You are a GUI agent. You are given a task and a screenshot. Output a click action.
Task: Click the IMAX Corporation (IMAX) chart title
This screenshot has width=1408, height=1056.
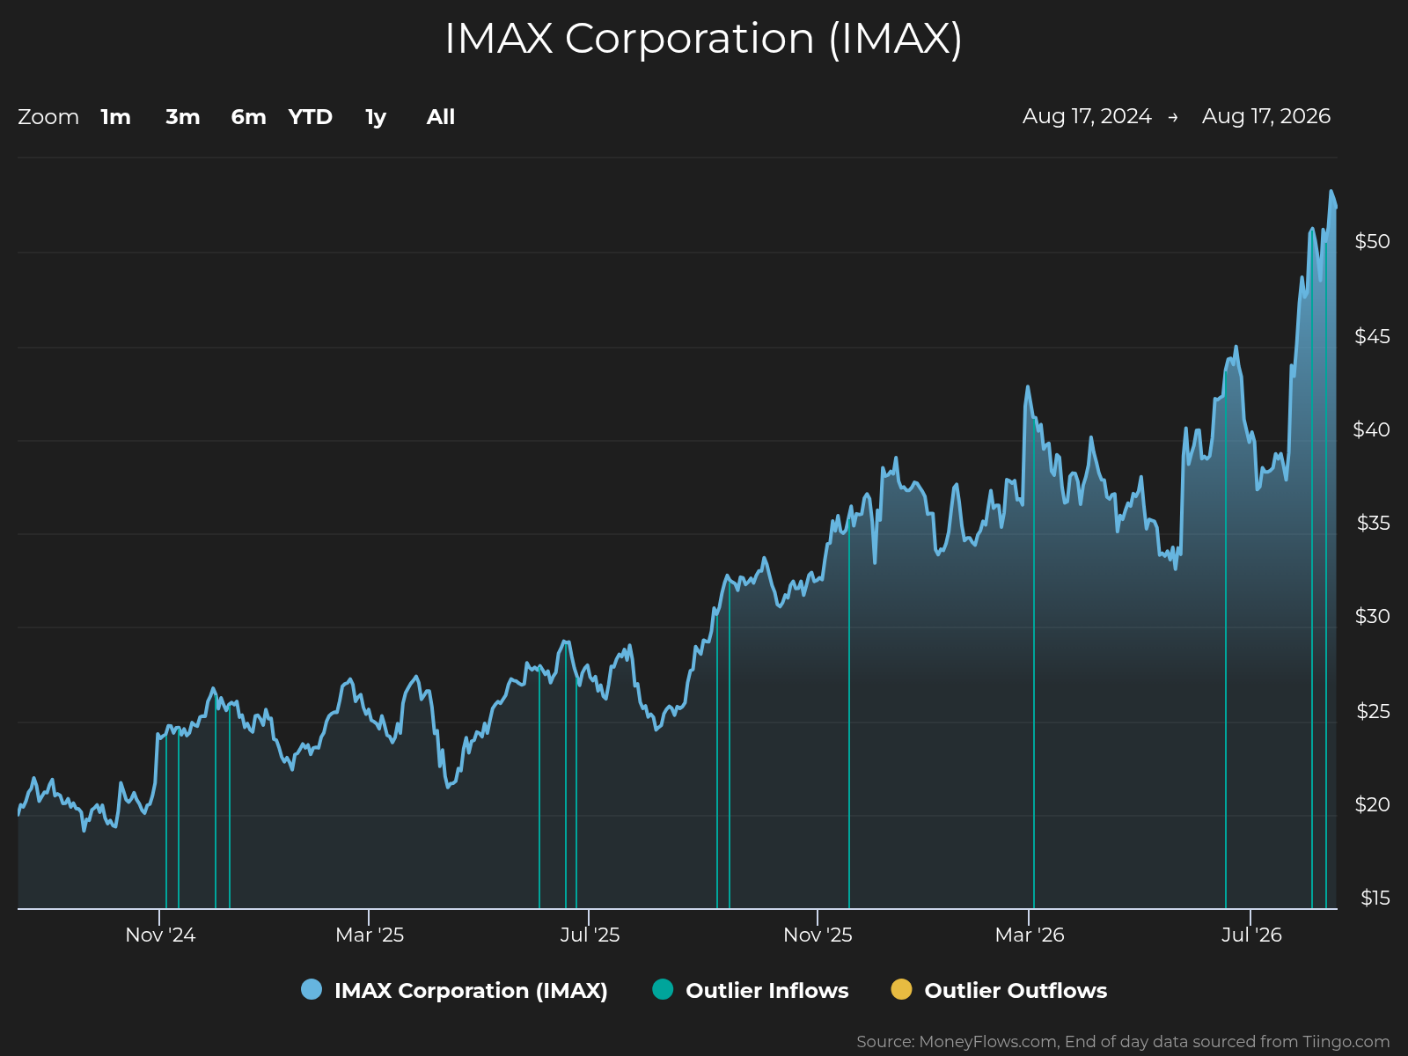pos(704,39)
